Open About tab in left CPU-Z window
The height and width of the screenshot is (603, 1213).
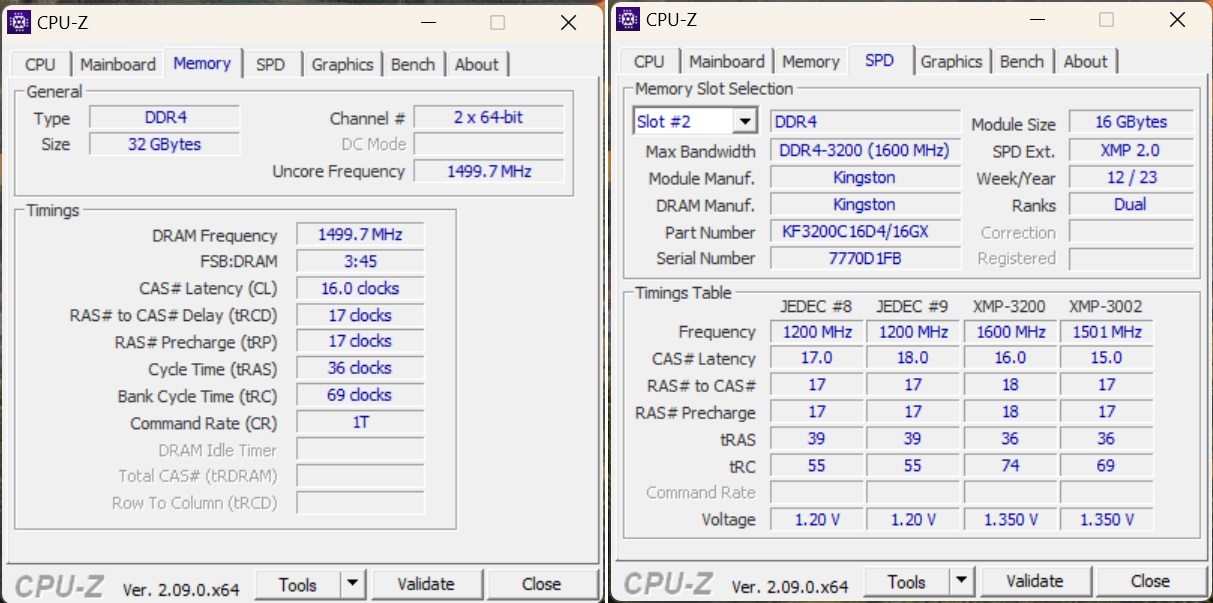477,64
